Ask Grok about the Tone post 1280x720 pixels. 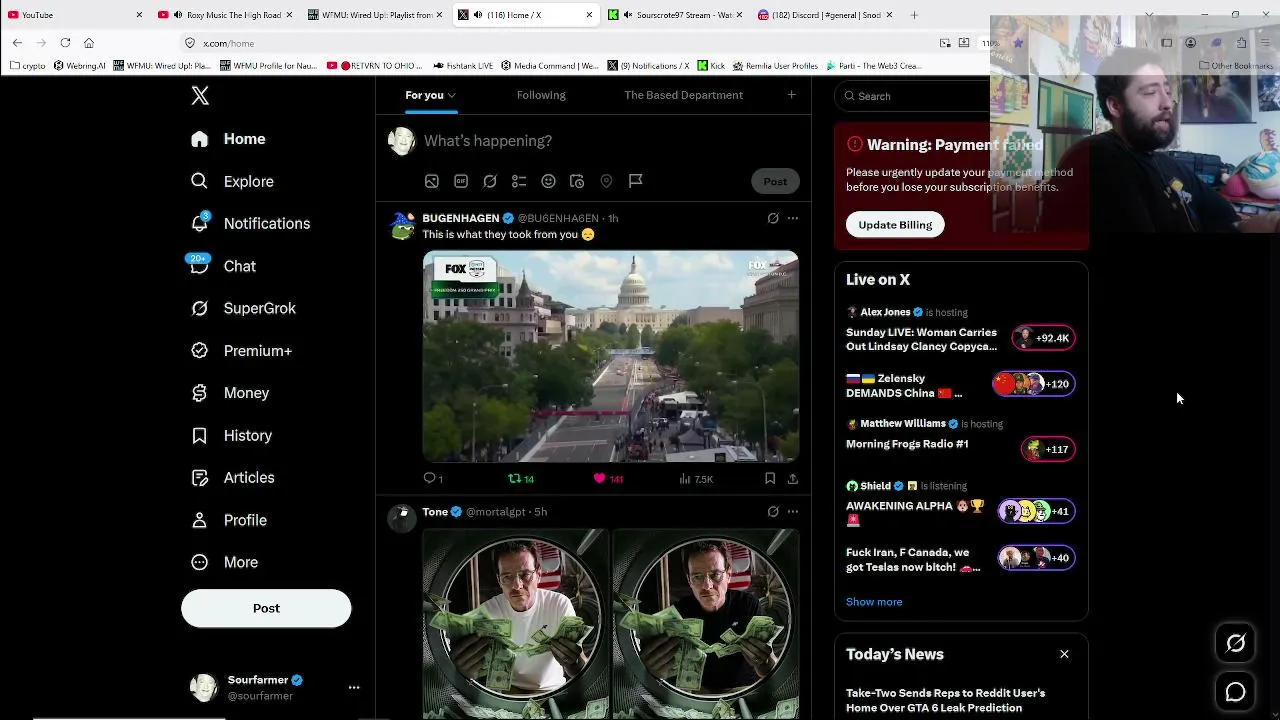tap(773, 512)
